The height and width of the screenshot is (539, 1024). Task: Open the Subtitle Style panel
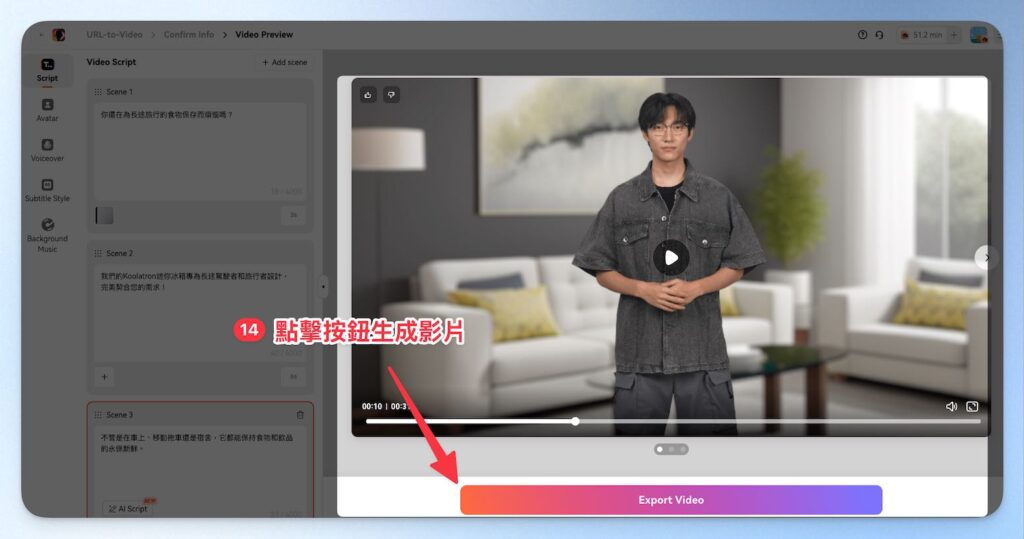click(x=47, y=190)
